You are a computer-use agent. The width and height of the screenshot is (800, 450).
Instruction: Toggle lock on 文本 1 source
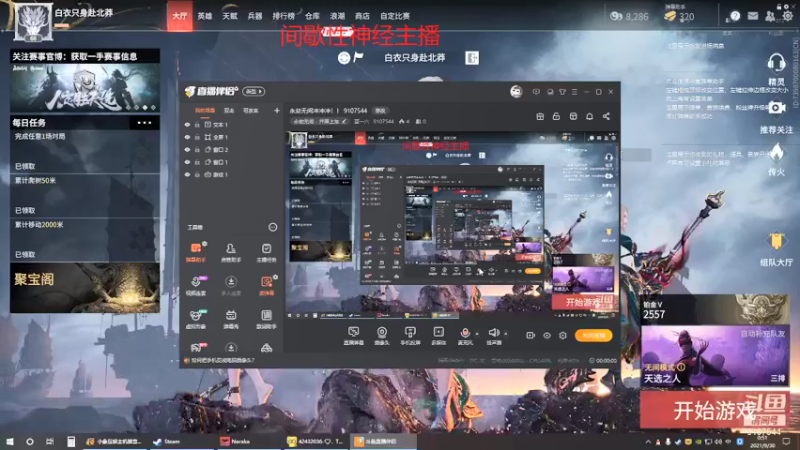click(197, 124)
